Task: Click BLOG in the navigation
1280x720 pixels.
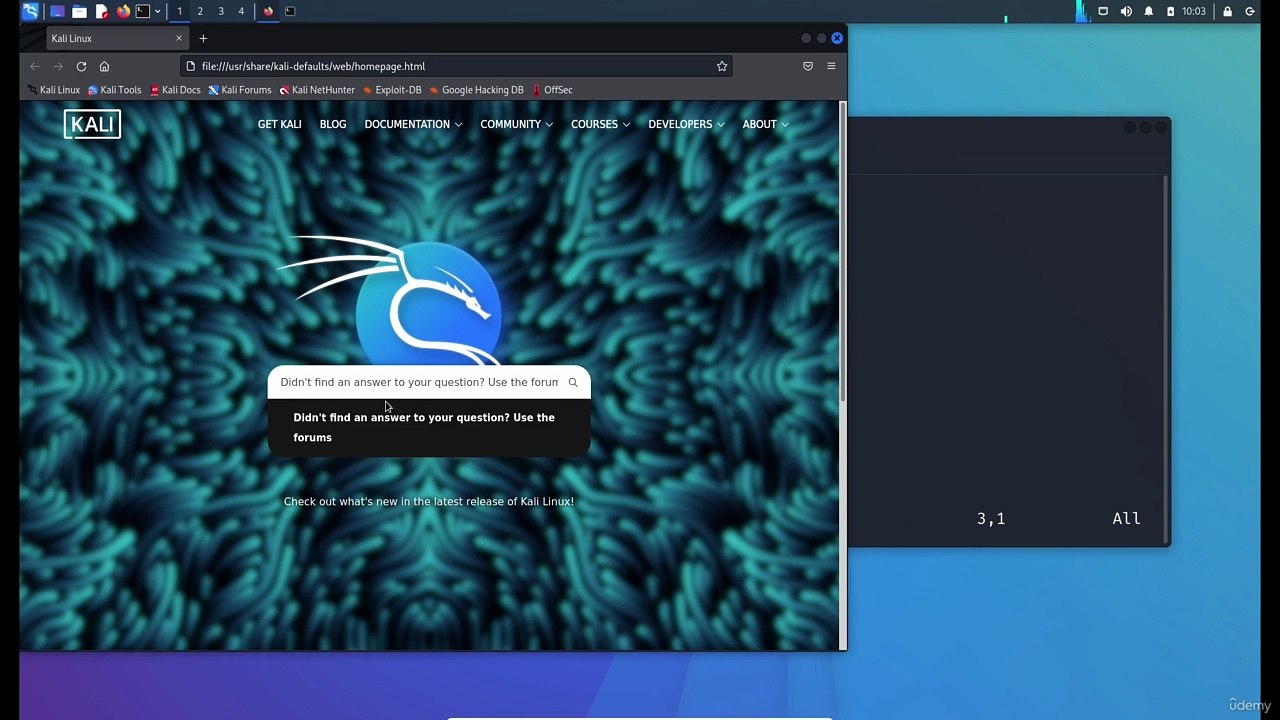Action: click(333, 124)
